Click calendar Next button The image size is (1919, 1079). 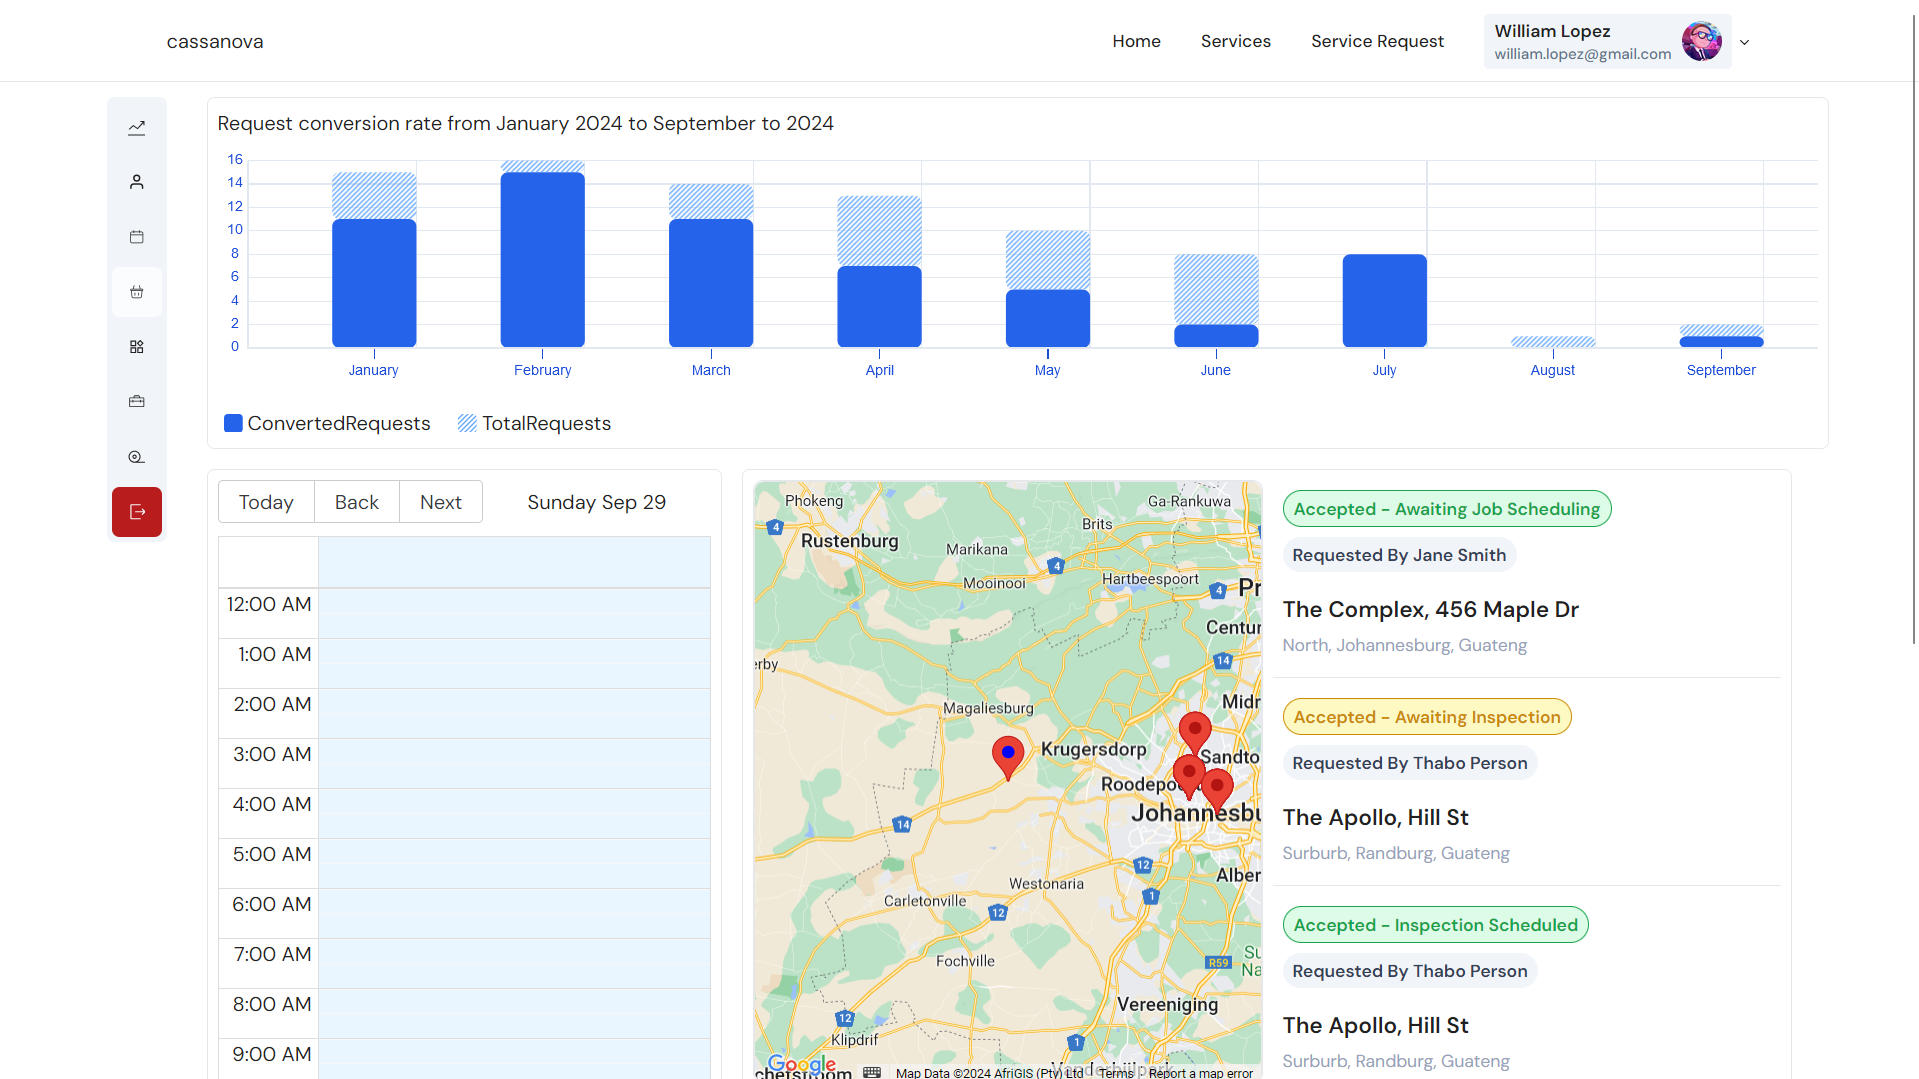click(x=441, y=502)
